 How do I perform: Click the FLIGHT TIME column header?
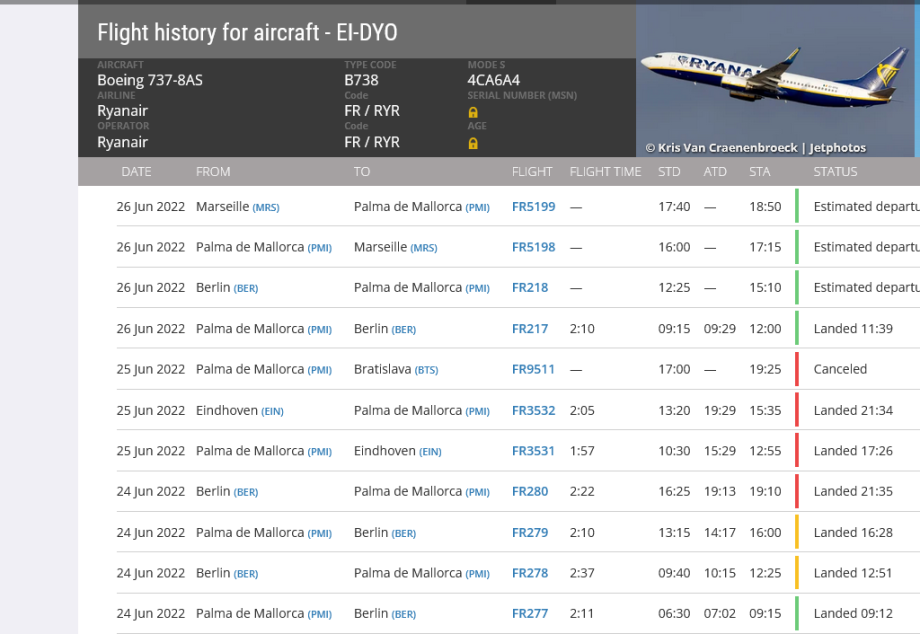click(605, 172)
